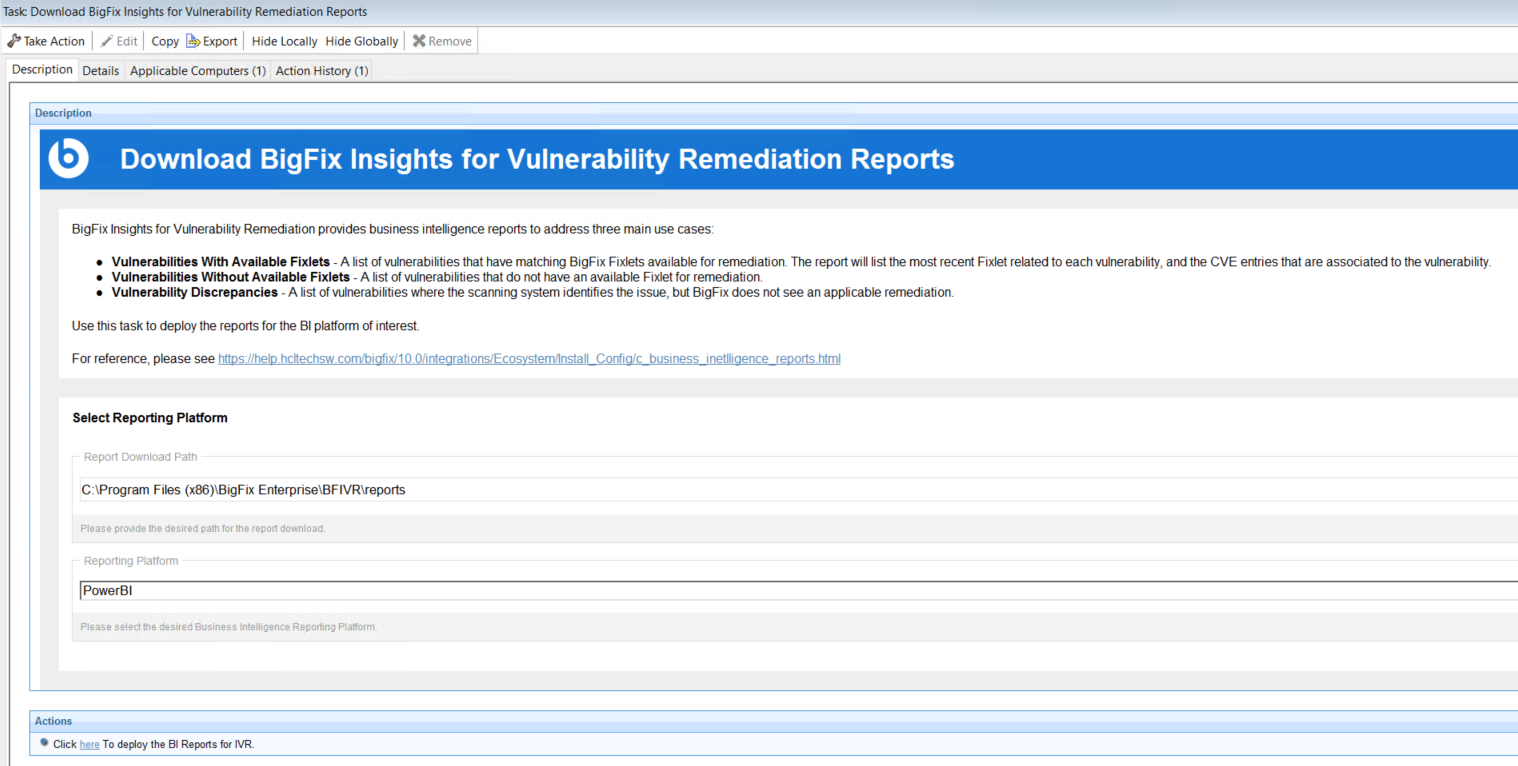The image size is (1518, 766).
Task: Open the Applicable Computers (1) tab
Action: pos(197,71)
